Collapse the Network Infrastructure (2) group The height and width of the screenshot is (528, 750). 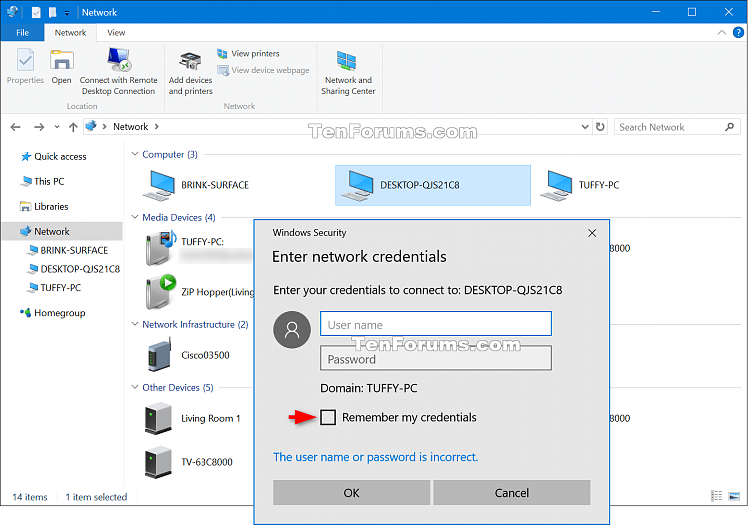pos(135,324)
